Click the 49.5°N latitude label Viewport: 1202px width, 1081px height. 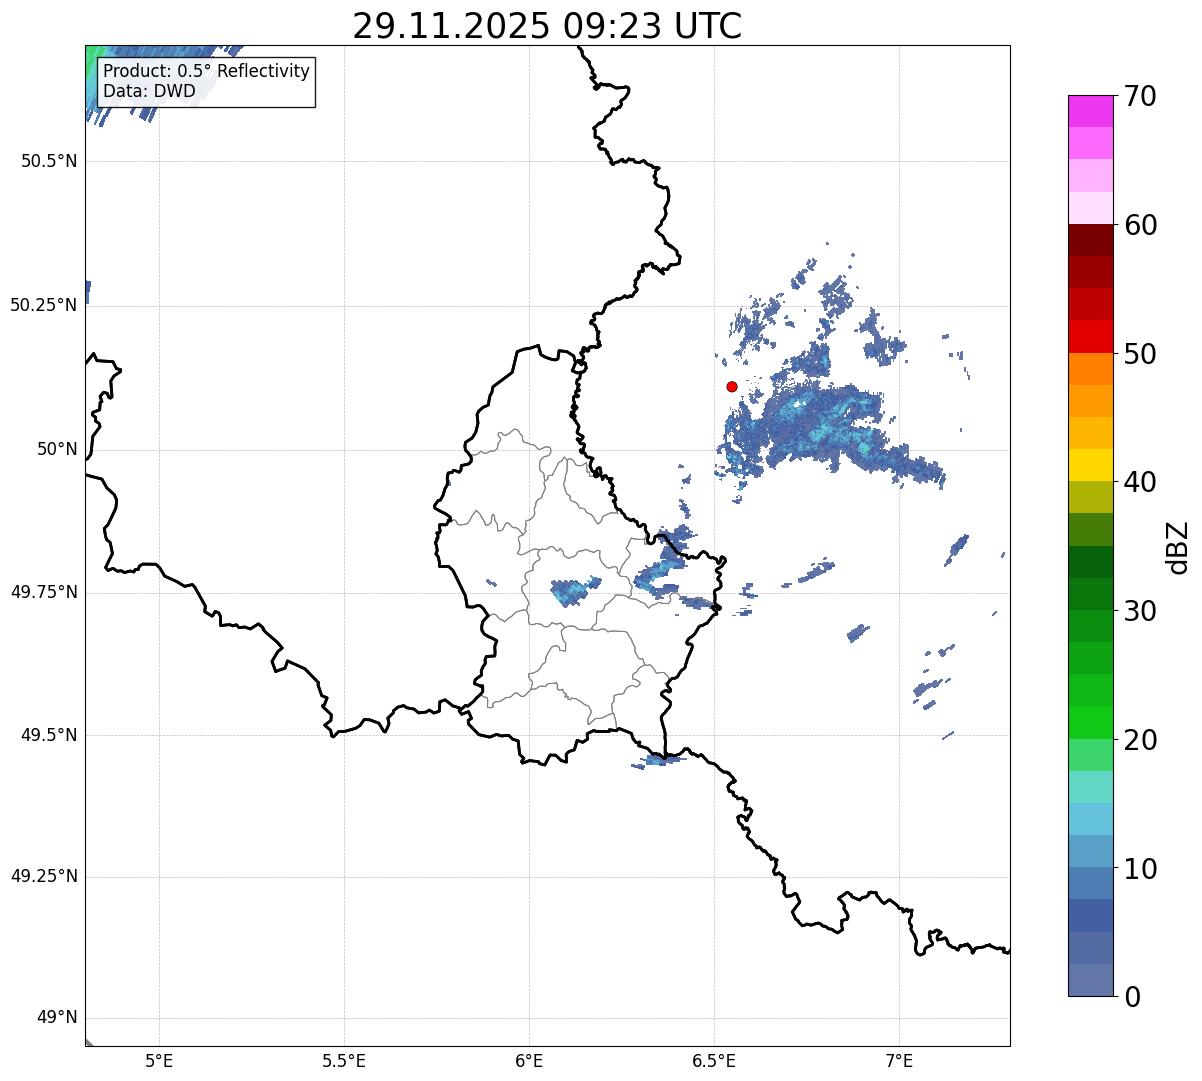[x=49, y=735]
